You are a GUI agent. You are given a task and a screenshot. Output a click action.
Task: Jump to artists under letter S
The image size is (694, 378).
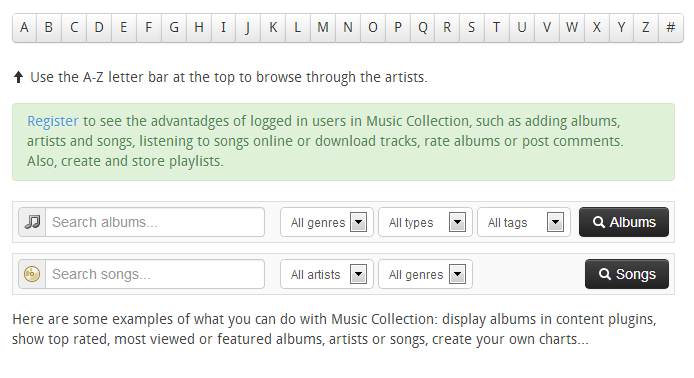(472, 28)
